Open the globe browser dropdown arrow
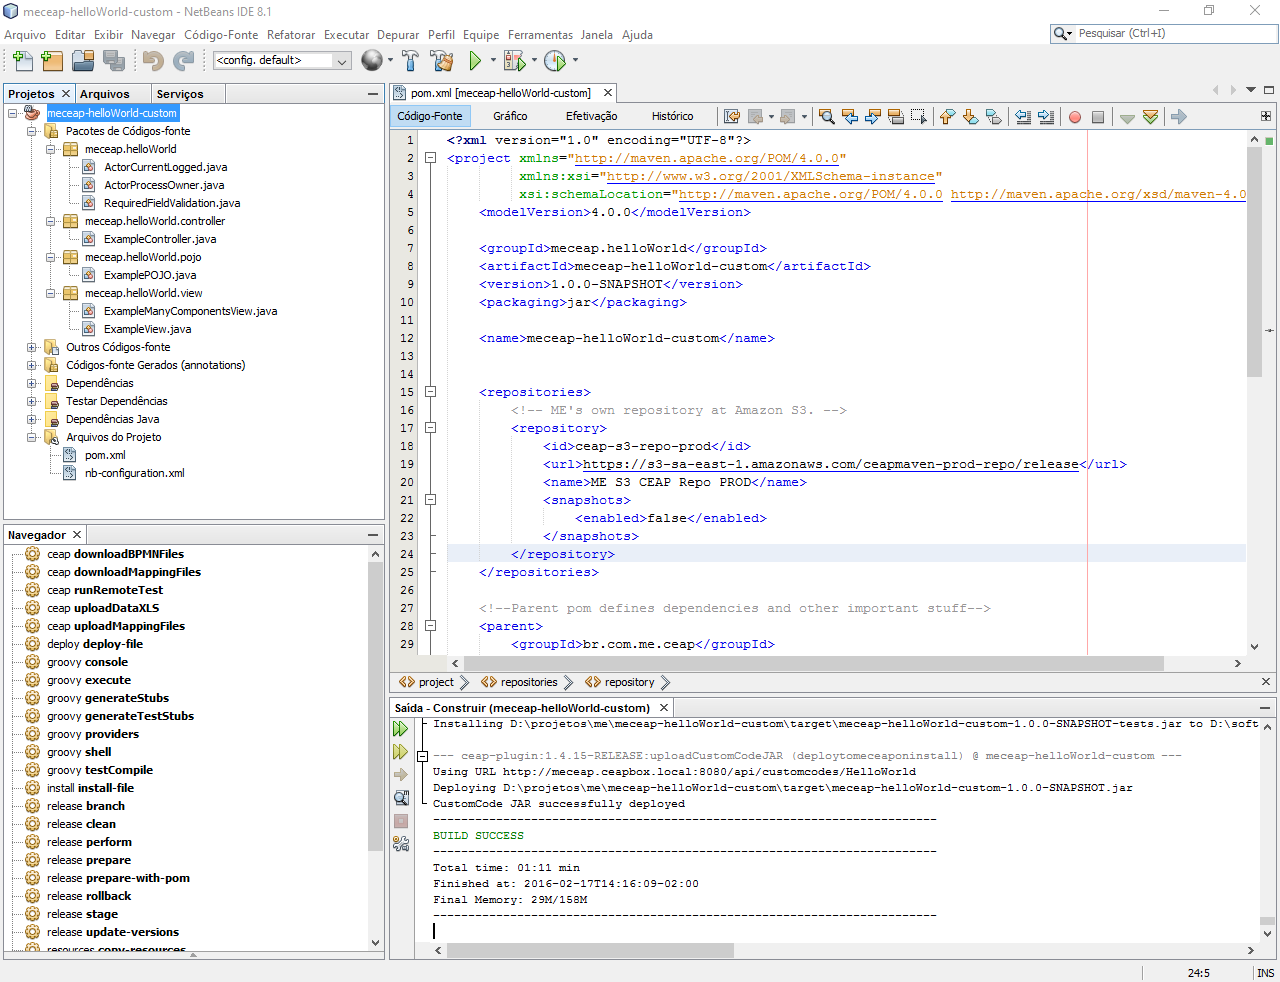Image resolution: width=1280 pixels, height=982 pixels. point(390,61)
